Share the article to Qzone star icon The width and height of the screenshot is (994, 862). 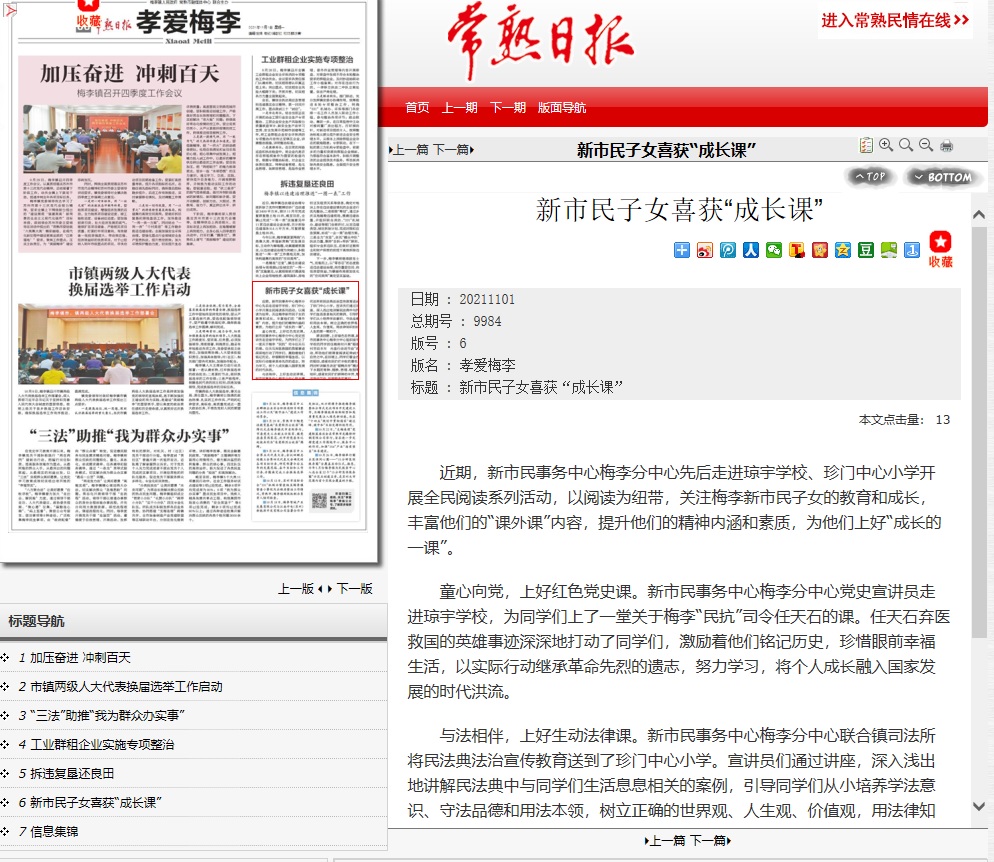tap(842, 250)
